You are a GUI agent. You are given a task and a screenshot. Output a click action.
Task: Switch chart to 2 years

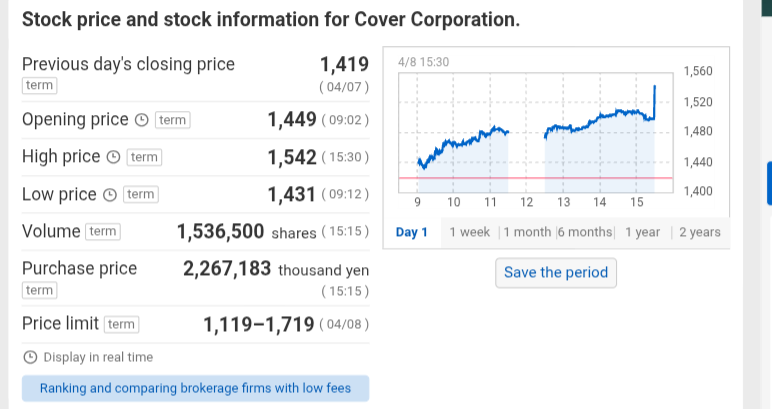coord(700,232)
